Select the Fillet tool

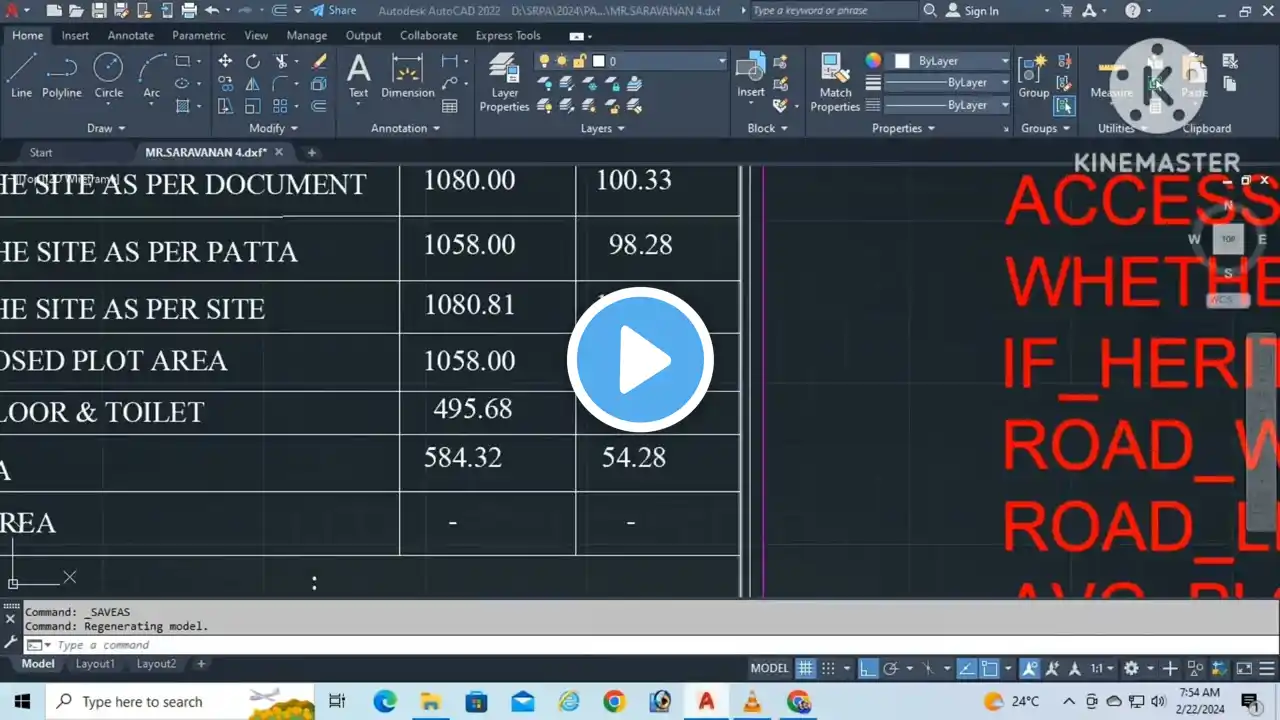[281, 84]
